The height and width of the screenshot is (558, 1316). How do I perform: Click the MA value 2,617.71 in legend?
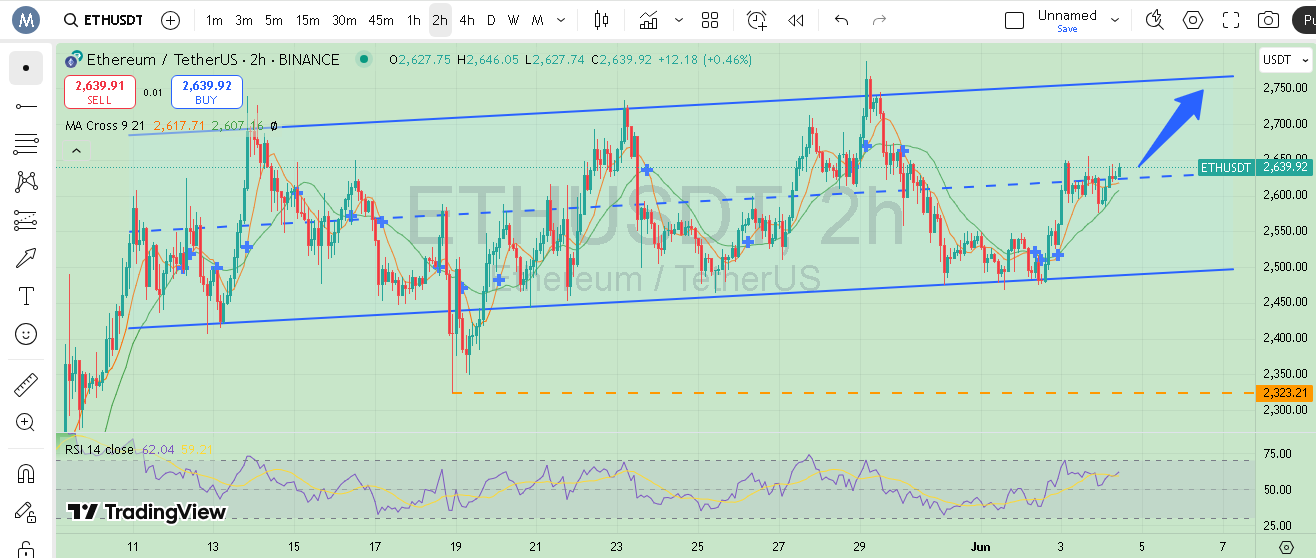point(179,126)
